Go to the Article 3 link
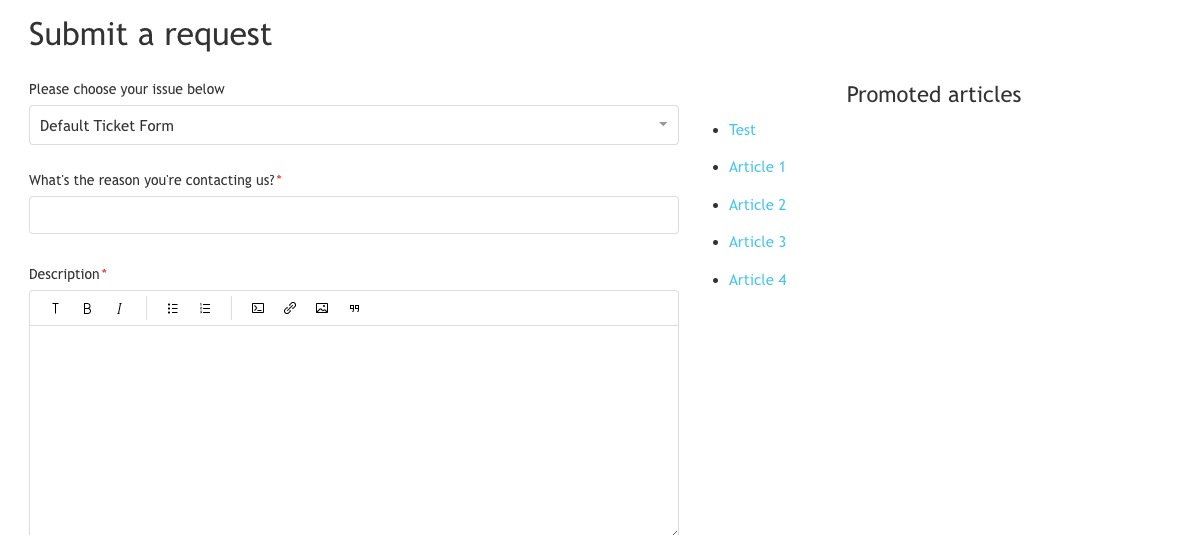The height and width of the screenshot is (535, 1200). point(757,242)
